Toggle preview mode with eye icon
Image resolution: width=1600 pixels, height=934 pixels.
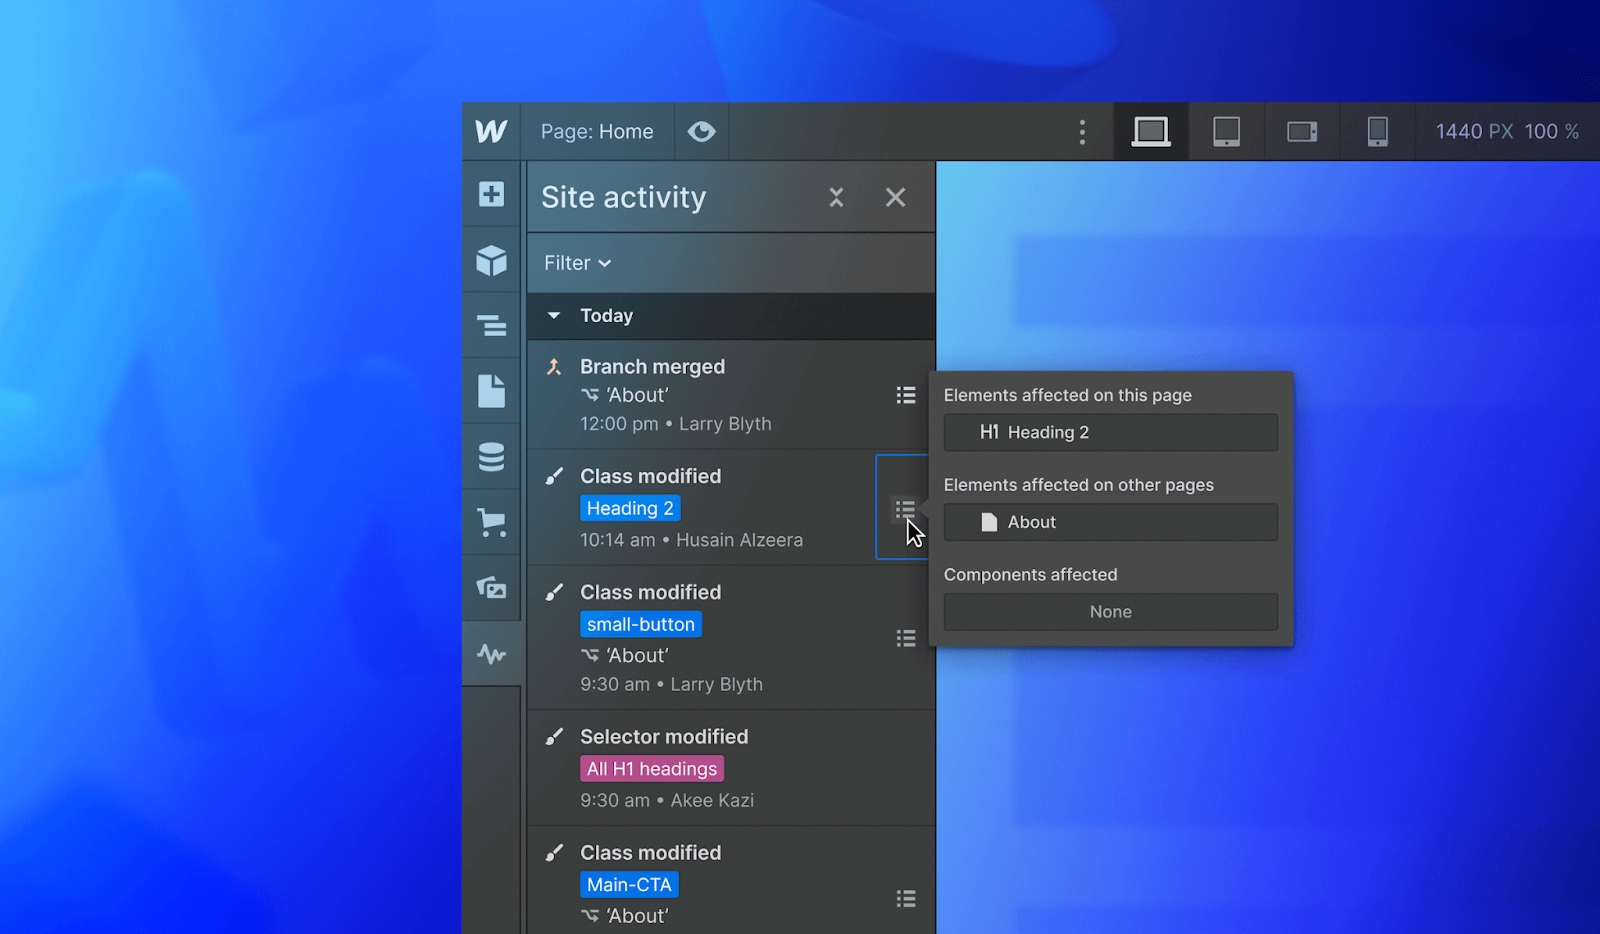pyautogui.click(x=701, y=132)
